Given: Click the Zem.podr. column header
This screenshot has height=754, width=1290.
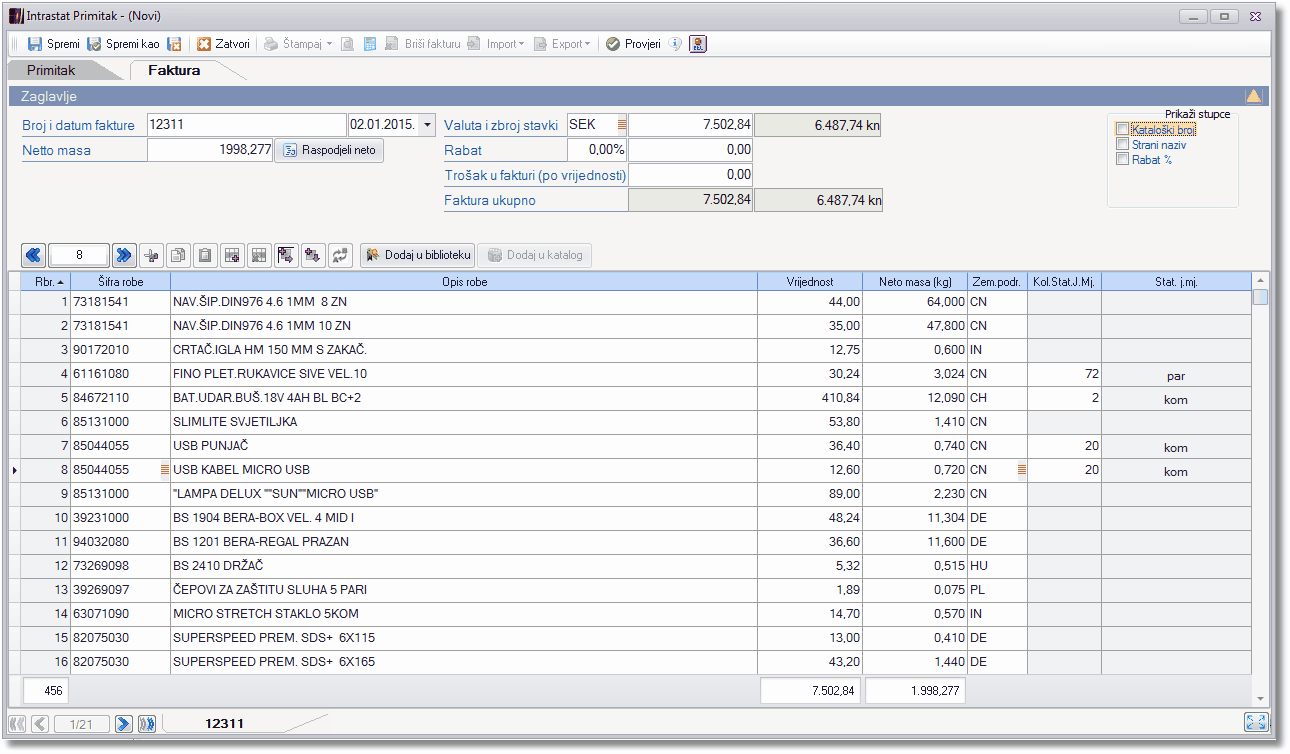Looking at the screenshot, I should [x=997, y=282].
